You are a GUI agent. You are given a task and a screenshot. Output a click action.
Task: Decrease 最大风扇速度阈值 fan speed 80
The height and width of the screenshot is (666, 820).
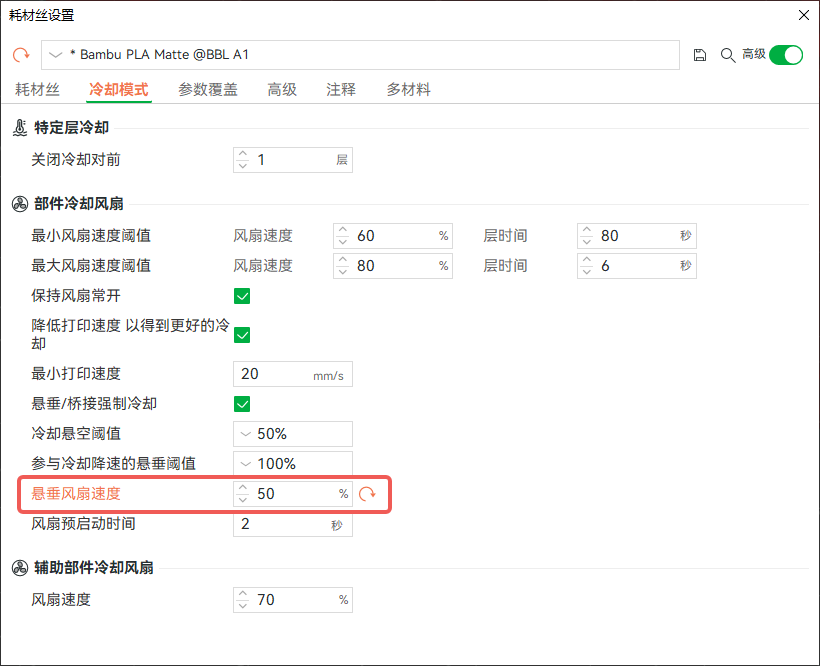[343, 272]
